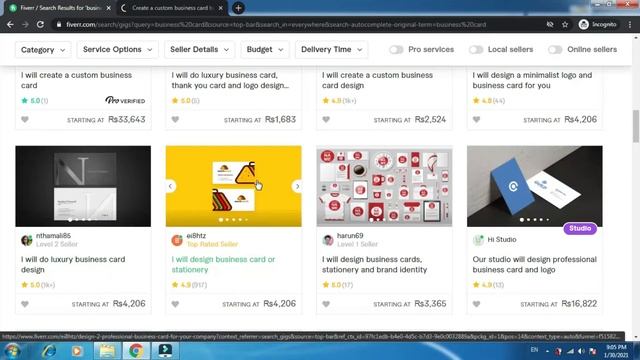
Task: Close the Fiverr Search Results tab
Action: click(x=109, y=8)
